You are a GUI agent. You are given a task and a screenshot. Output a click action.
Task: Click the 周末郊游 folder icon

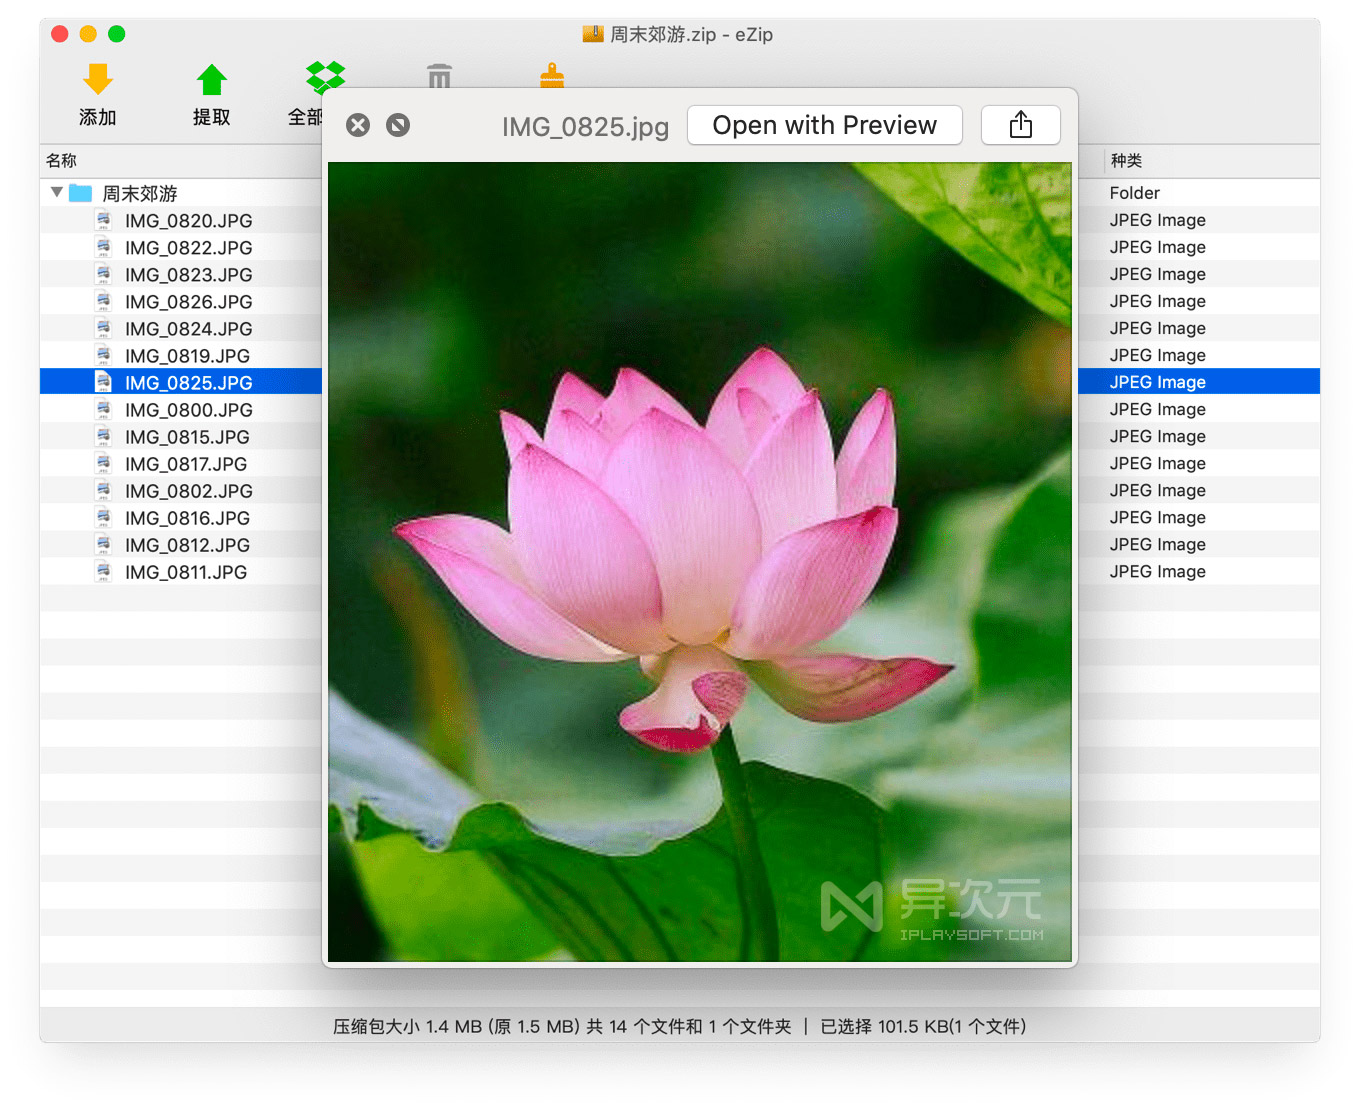point(80,192)
